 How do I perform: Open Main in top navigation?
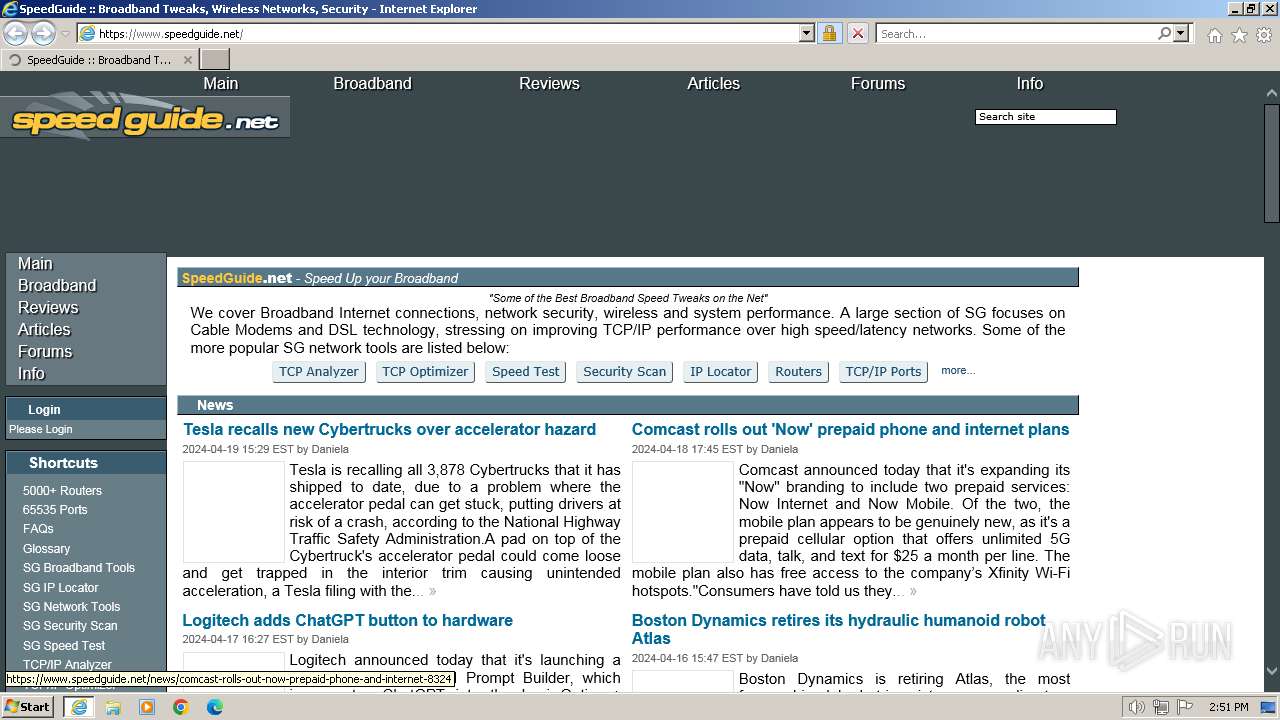point(221,84)
